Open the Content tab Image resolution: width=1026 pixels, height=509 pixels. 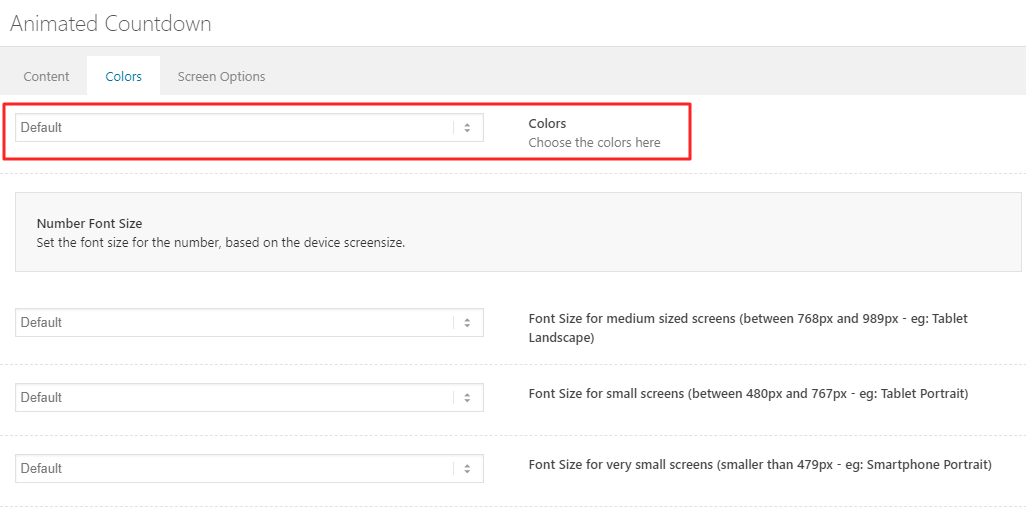click(x=46, y=76)
